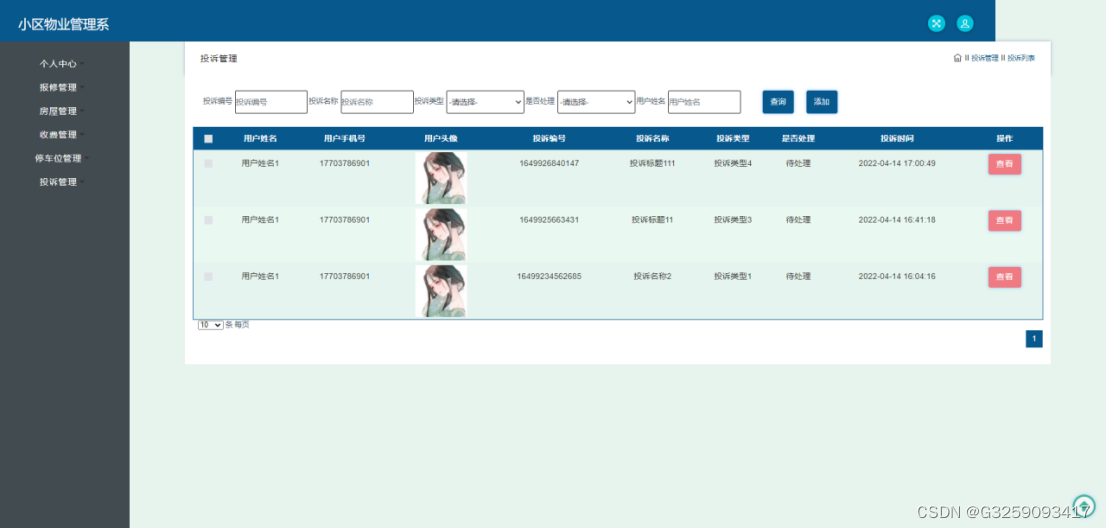
Task: Click timestamp 2022-04-14 16:41:18
Action: pos(897,220)
